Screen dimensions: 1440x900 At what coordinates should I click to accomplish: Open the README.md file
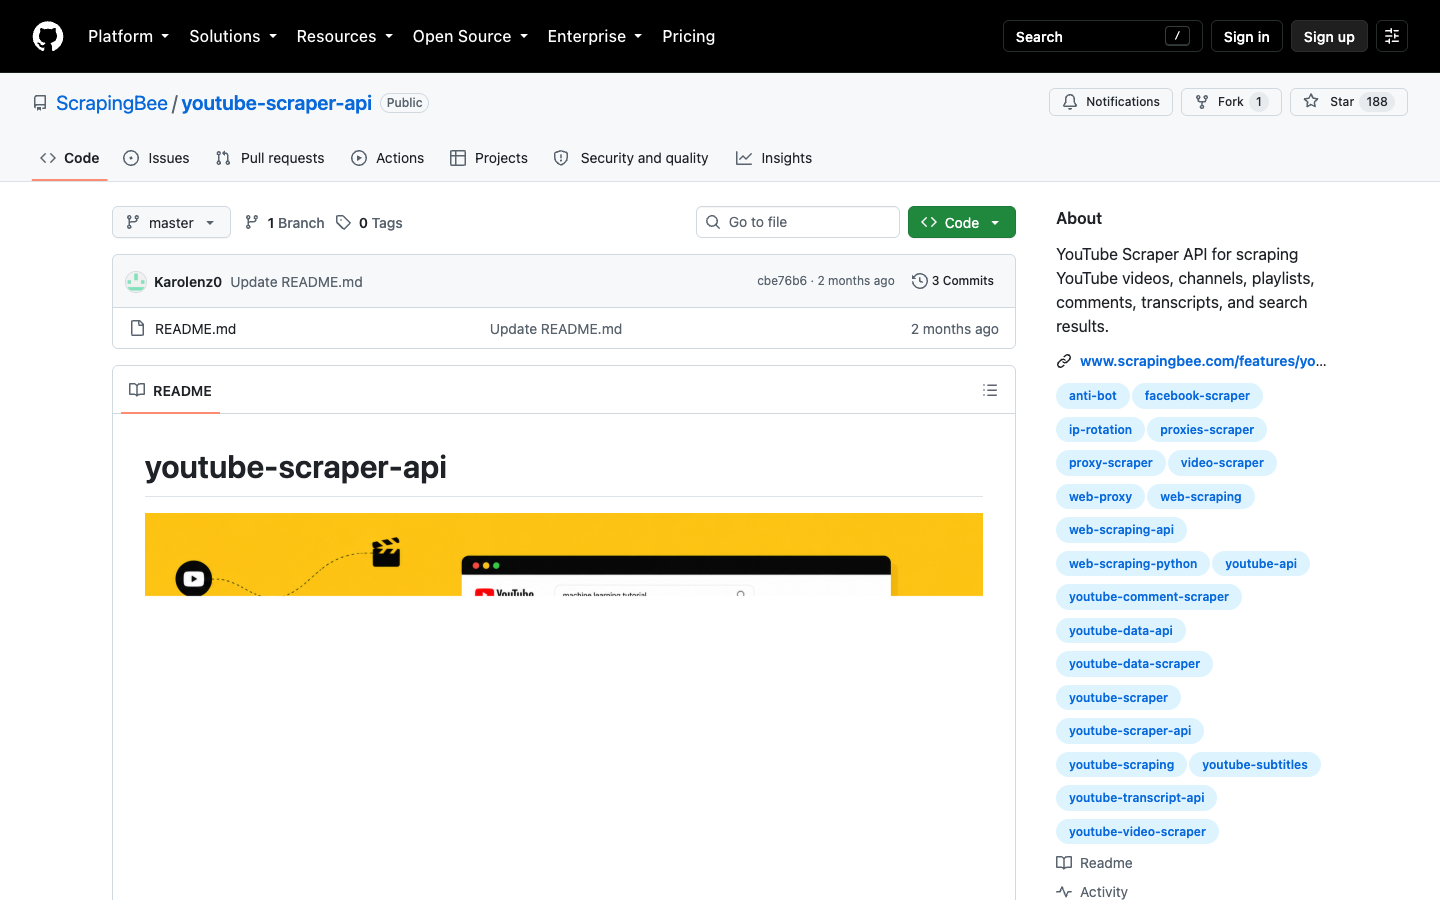195,329
